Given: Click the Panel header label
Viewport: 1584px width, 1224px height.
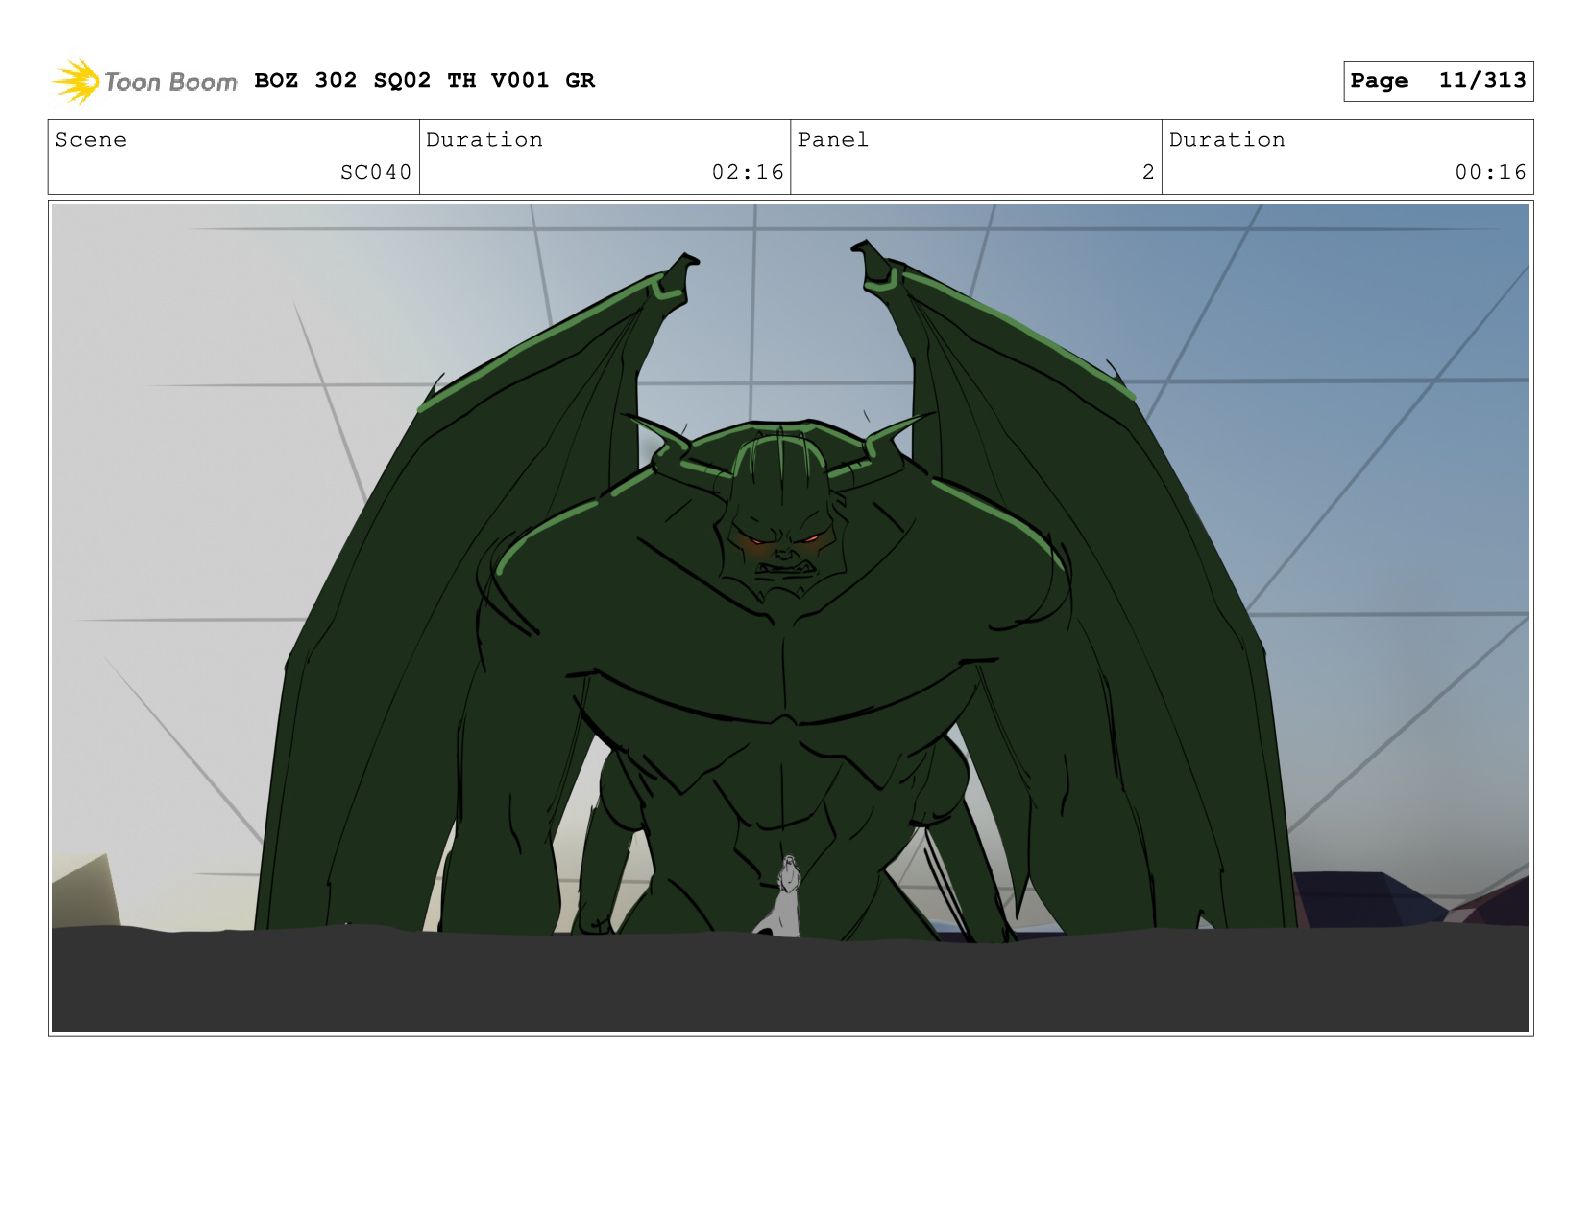Looking at the screenshot, I should (833, 140).
